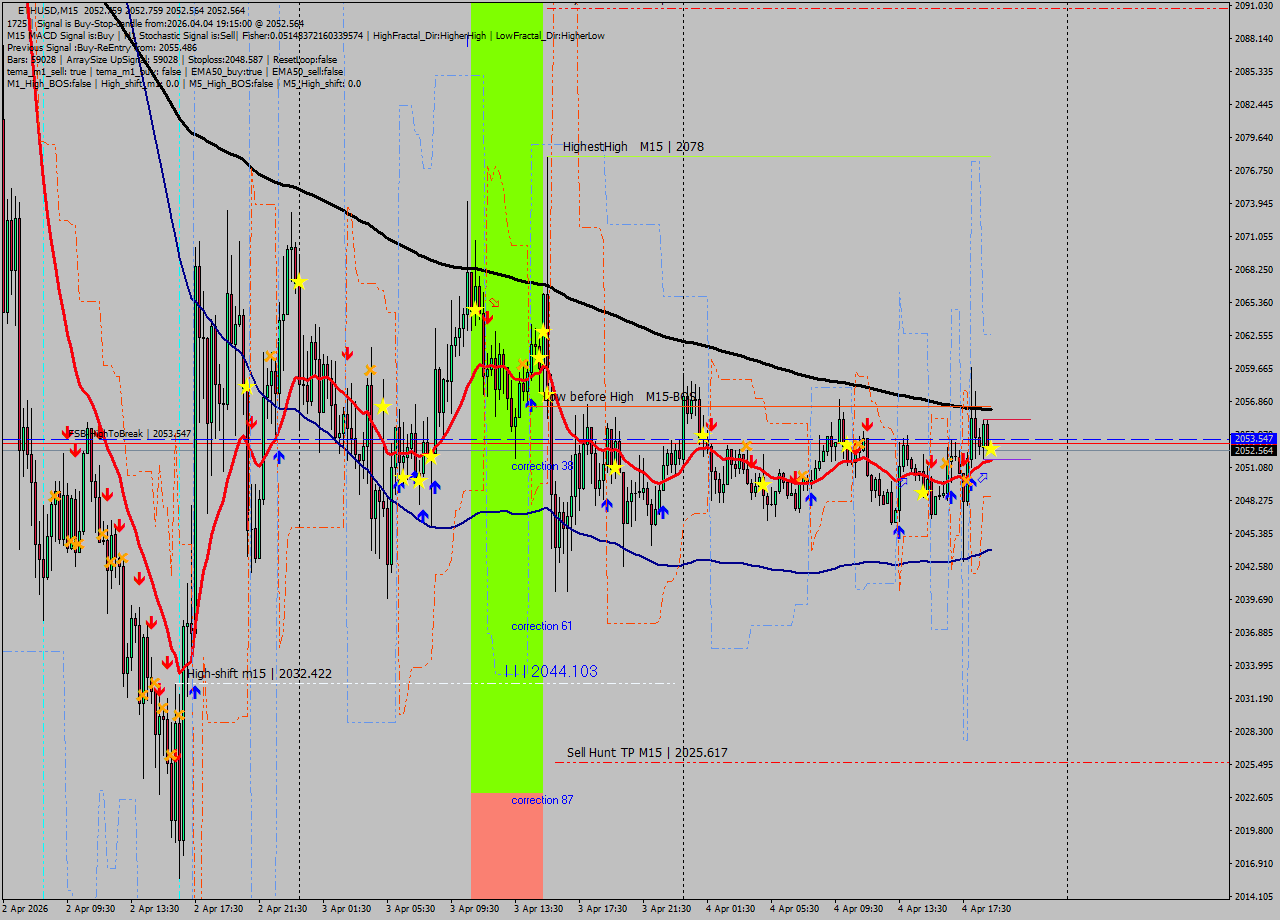Click the yellow star on the latest candle
Viewport: 1280px width, 920px height.
click(990, 450)
